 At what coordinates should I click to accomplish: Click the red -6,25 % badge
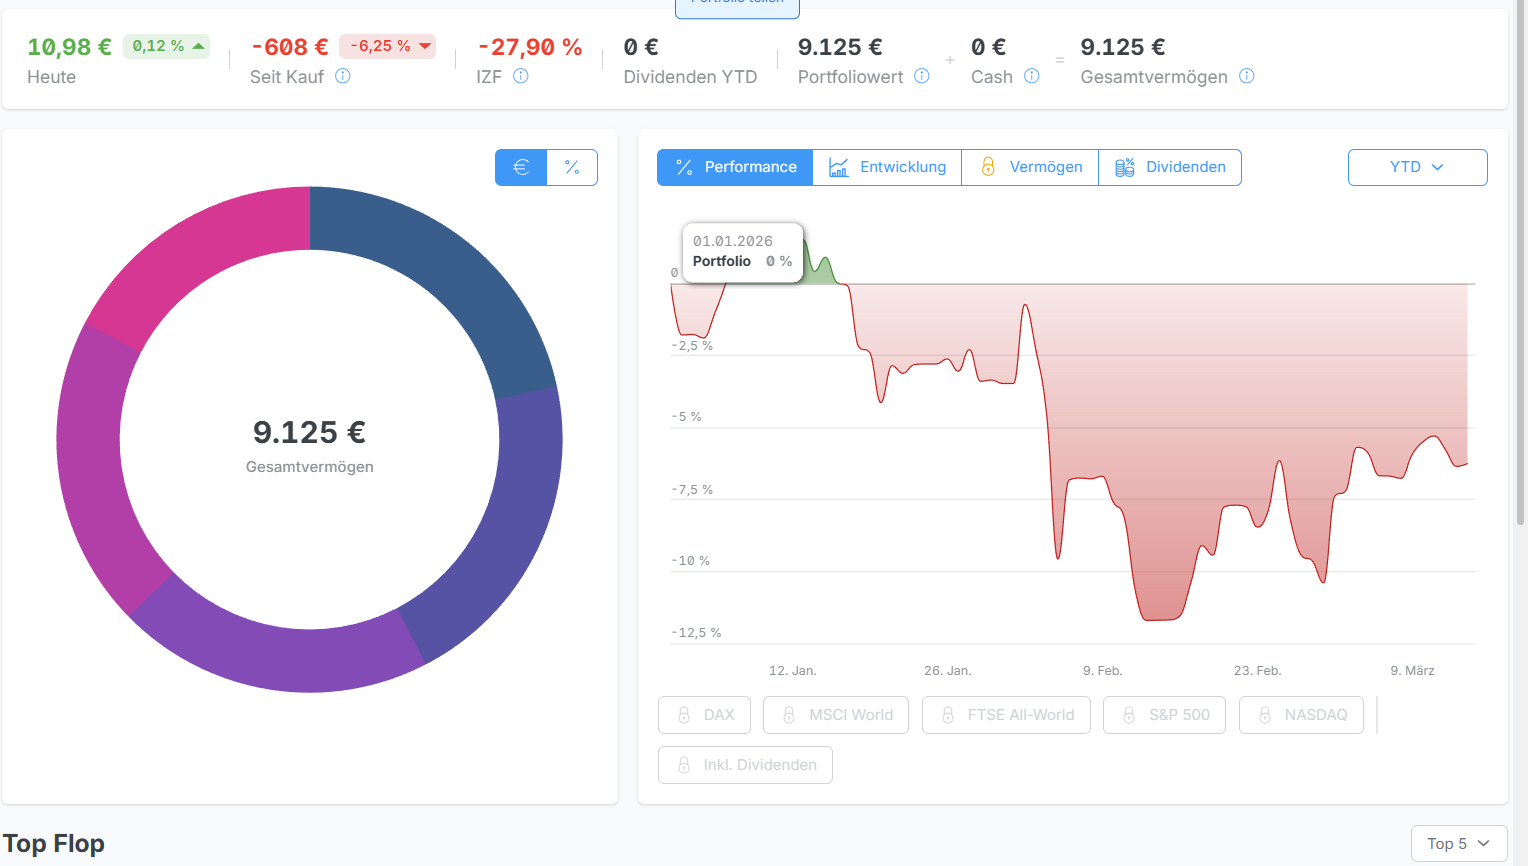tap(387, 46)
